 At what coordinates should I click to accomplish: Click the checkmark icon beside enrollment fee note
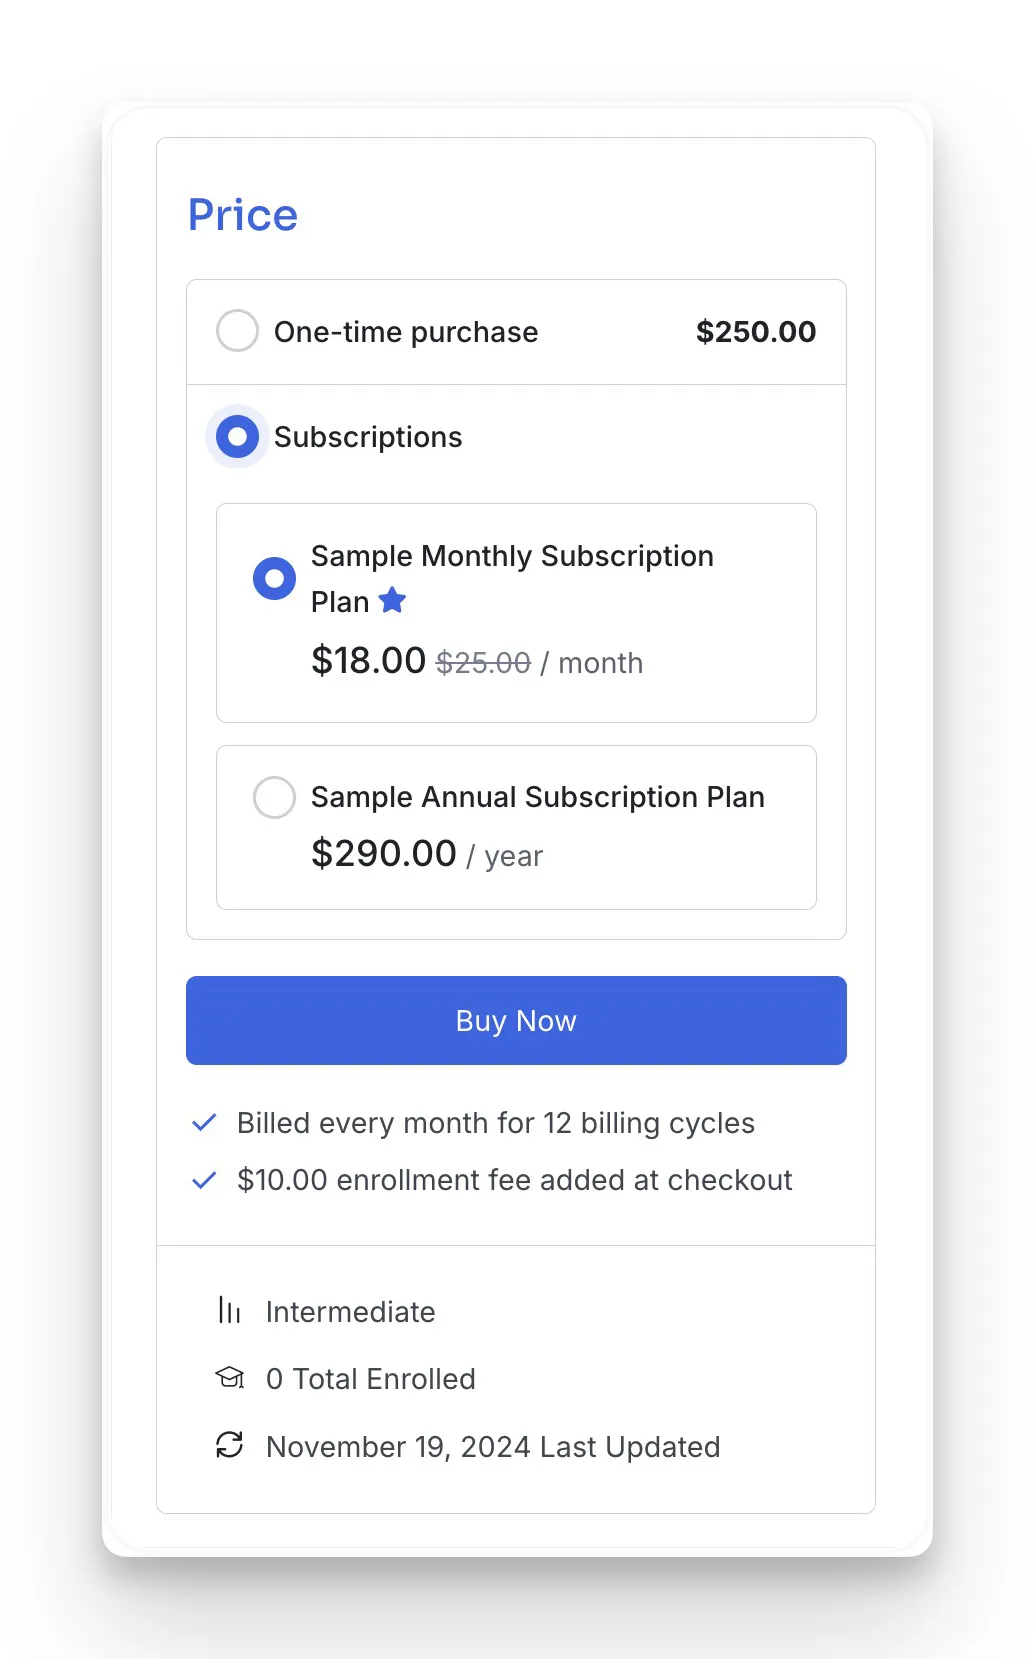tap(204, 1180)
